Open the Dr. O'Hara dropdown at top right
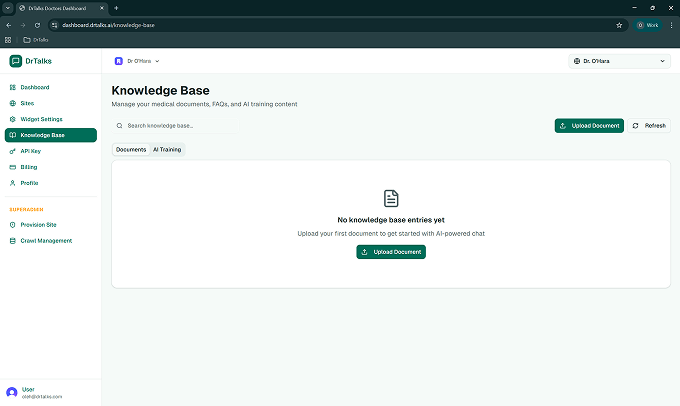 (619, 61)
